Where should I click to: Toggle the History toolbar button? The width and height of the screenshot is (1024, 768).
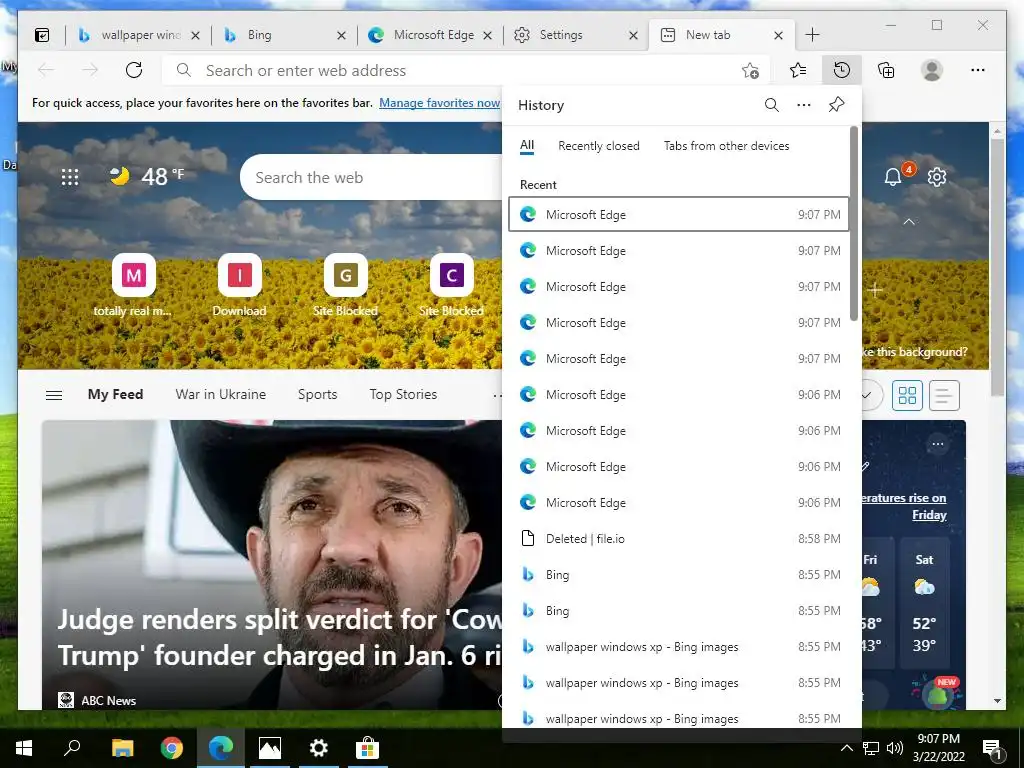point(842,70)
